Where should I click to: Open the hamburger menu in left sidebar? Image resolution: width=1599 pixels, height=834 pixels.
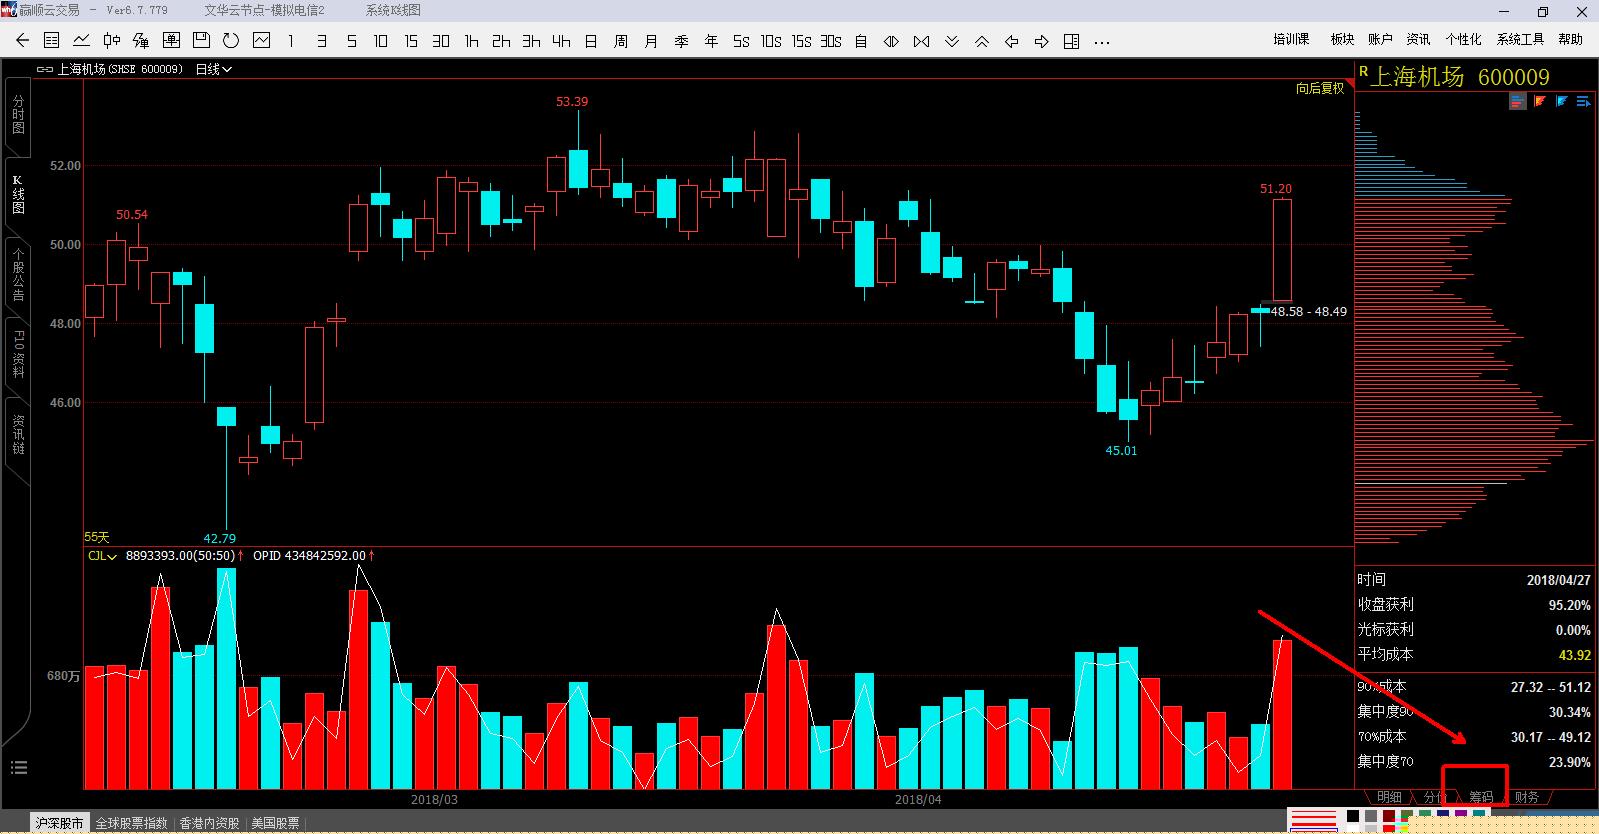18,768
